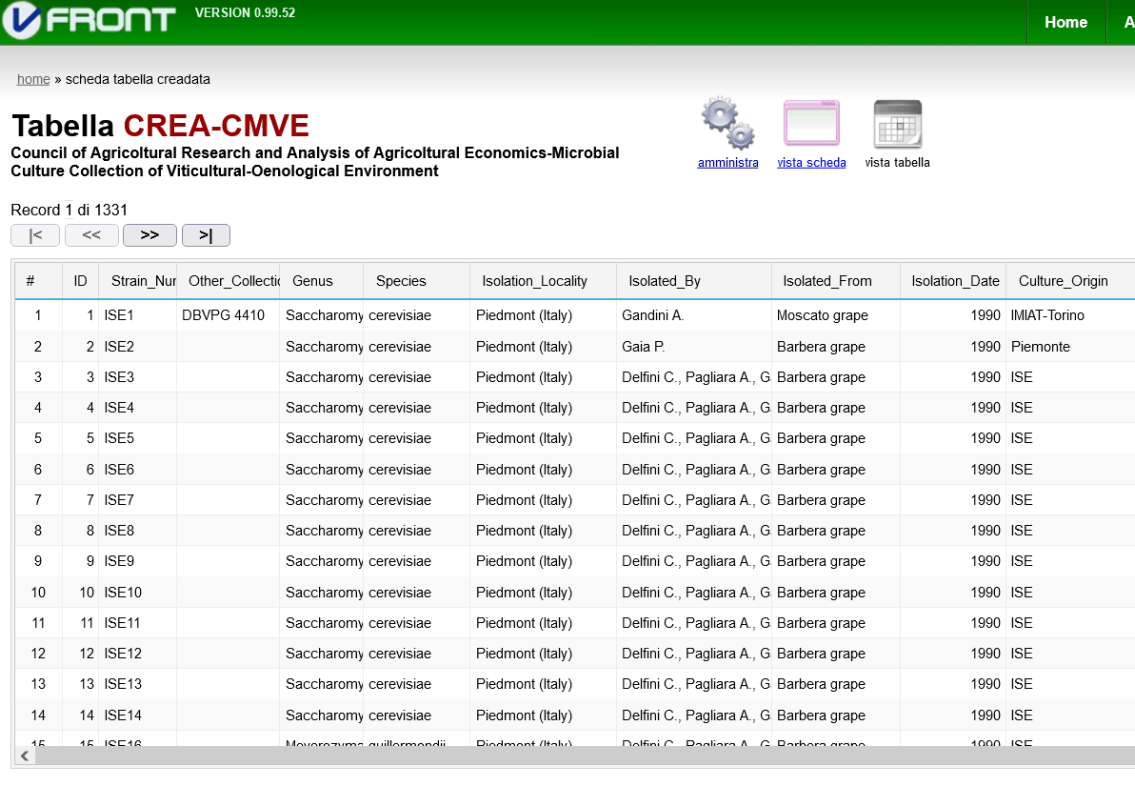Click the horizontal scrollbar track

coord(585,756)
